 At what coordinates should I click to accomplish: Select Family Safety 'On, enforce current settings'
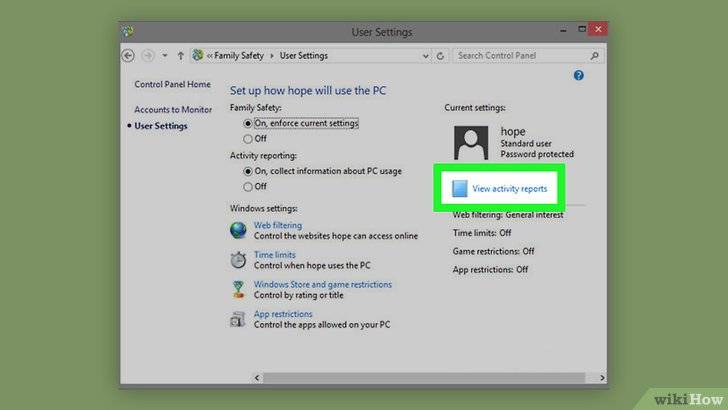click(247, 123)
